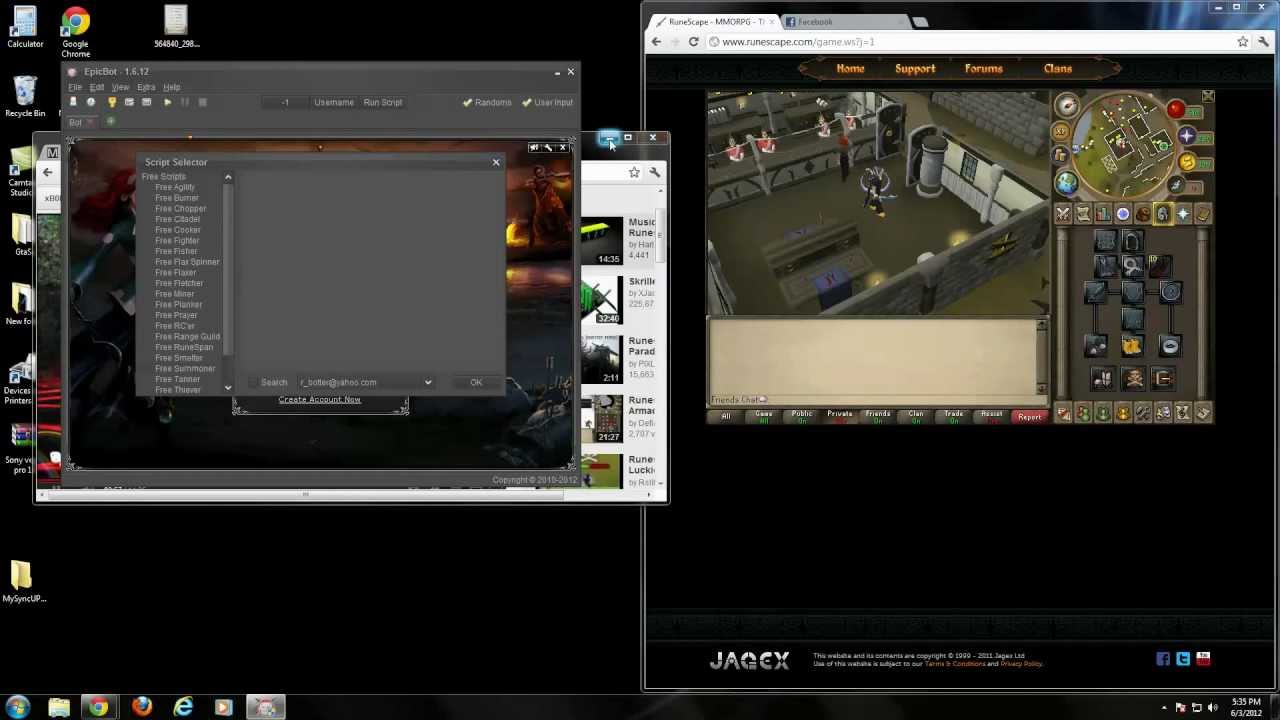1280x720 pixels.
Task: Select Free Cooker script
Action: click(178, 230)
